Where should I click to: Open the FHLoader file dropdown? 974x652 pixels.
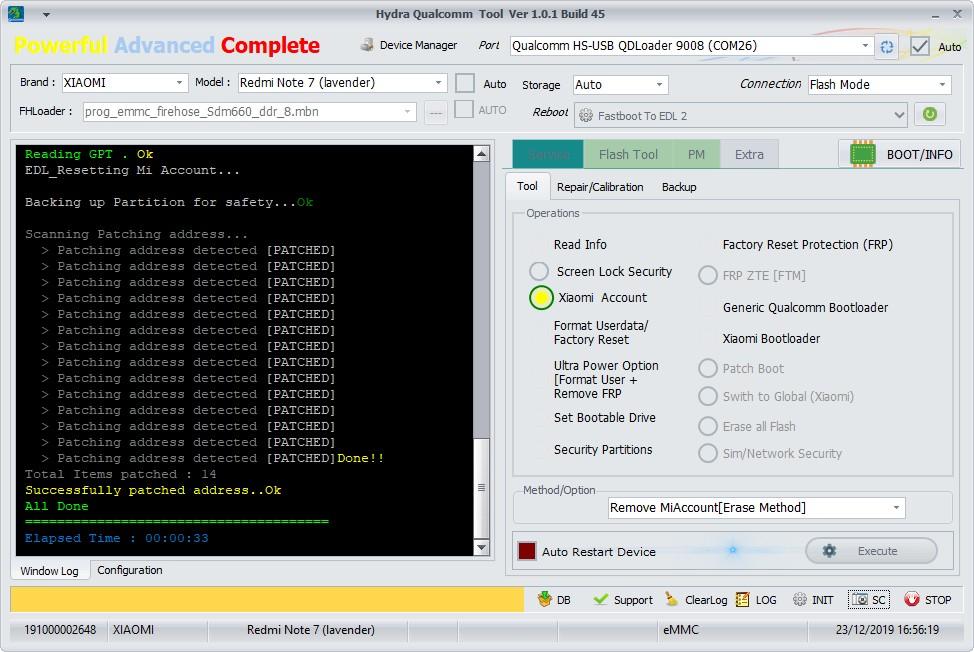(x=407, y=112)
